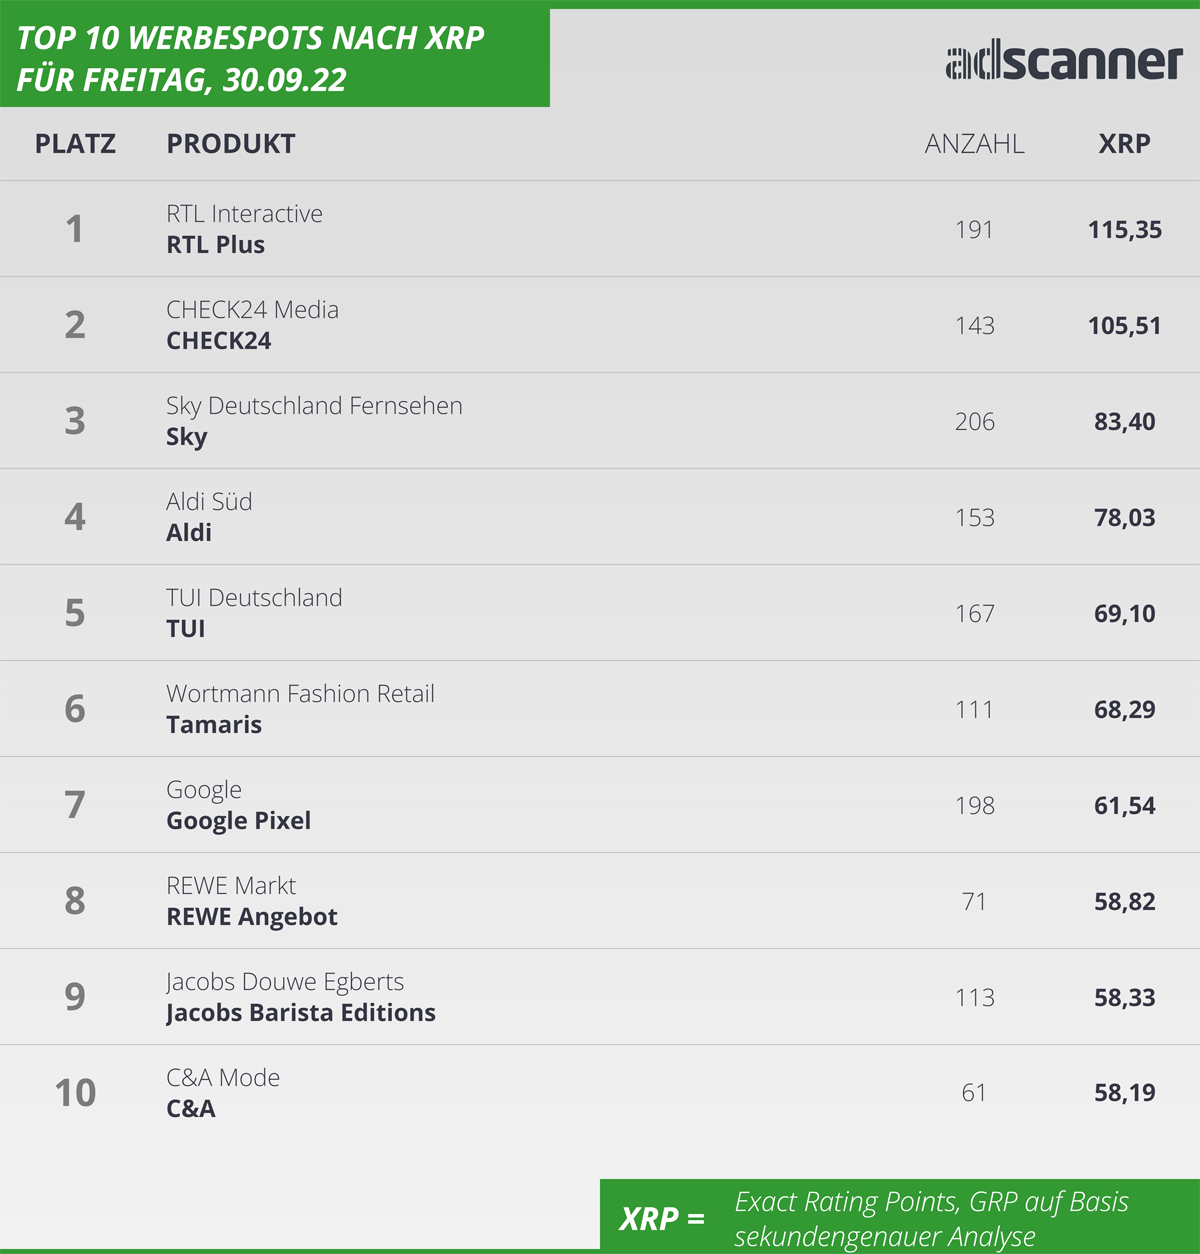Screen dimensions: 1200x1254
Task: Select the RTL Plus product row
Action: 600,229
